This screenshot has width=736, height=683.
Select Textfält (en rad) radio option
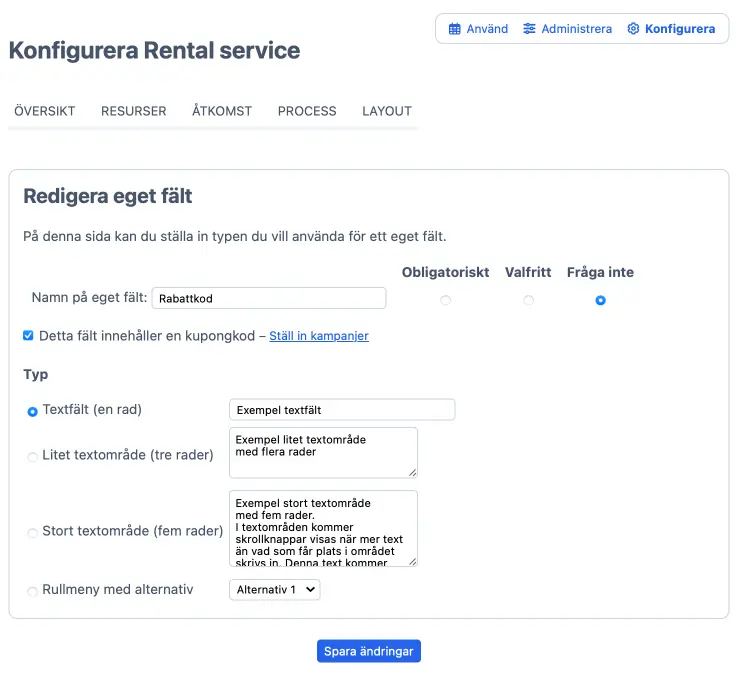(x=32, y=412)
